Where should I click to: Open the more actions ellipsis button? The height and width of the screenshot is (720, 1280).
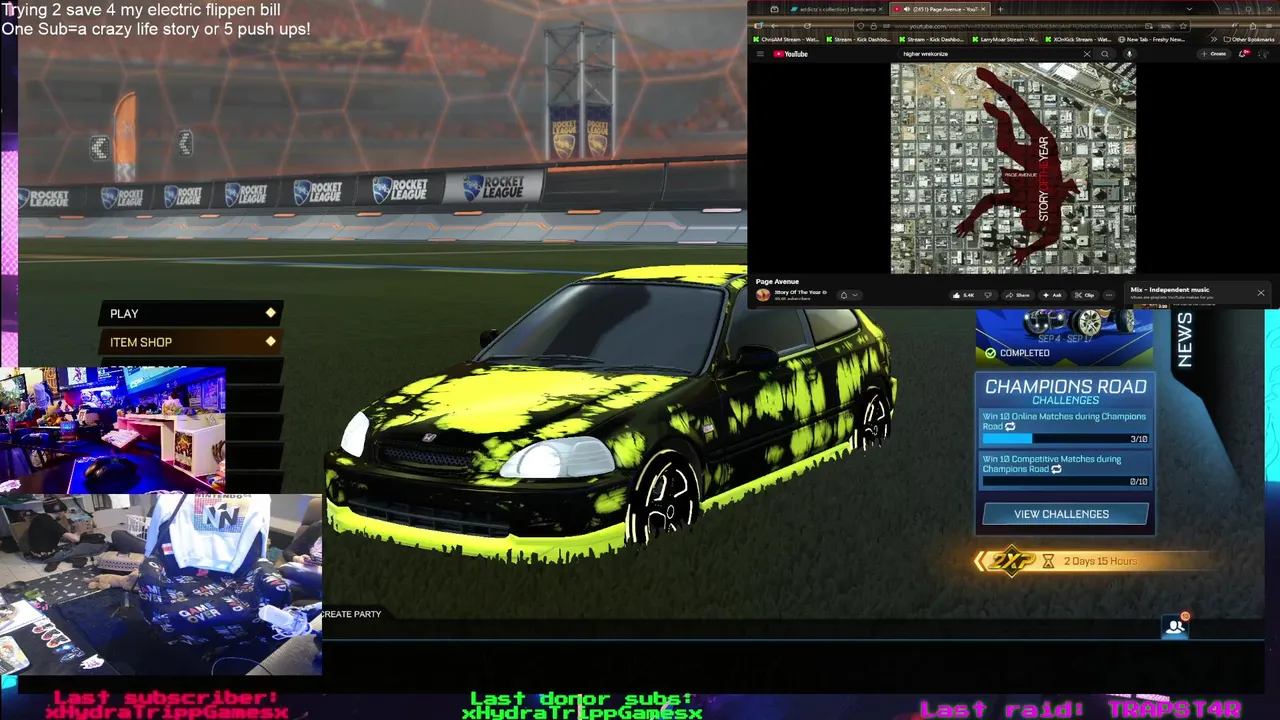pyautogui.click(x=1109, y=295)
